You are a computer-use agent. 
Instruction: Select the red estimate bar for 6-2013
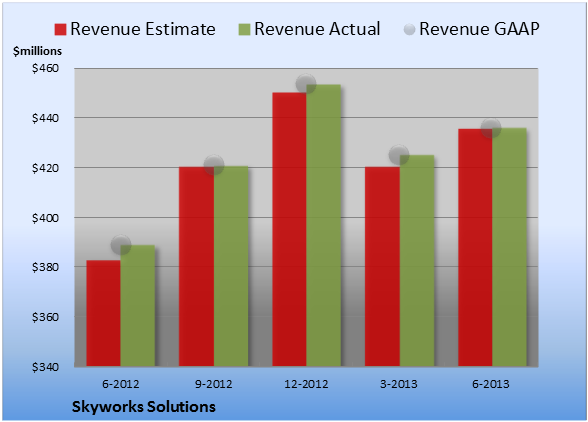(x=475, y=248)
